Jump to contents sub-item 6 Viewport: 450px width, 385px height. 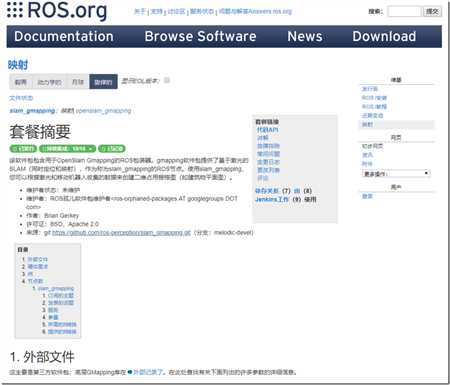62,332
